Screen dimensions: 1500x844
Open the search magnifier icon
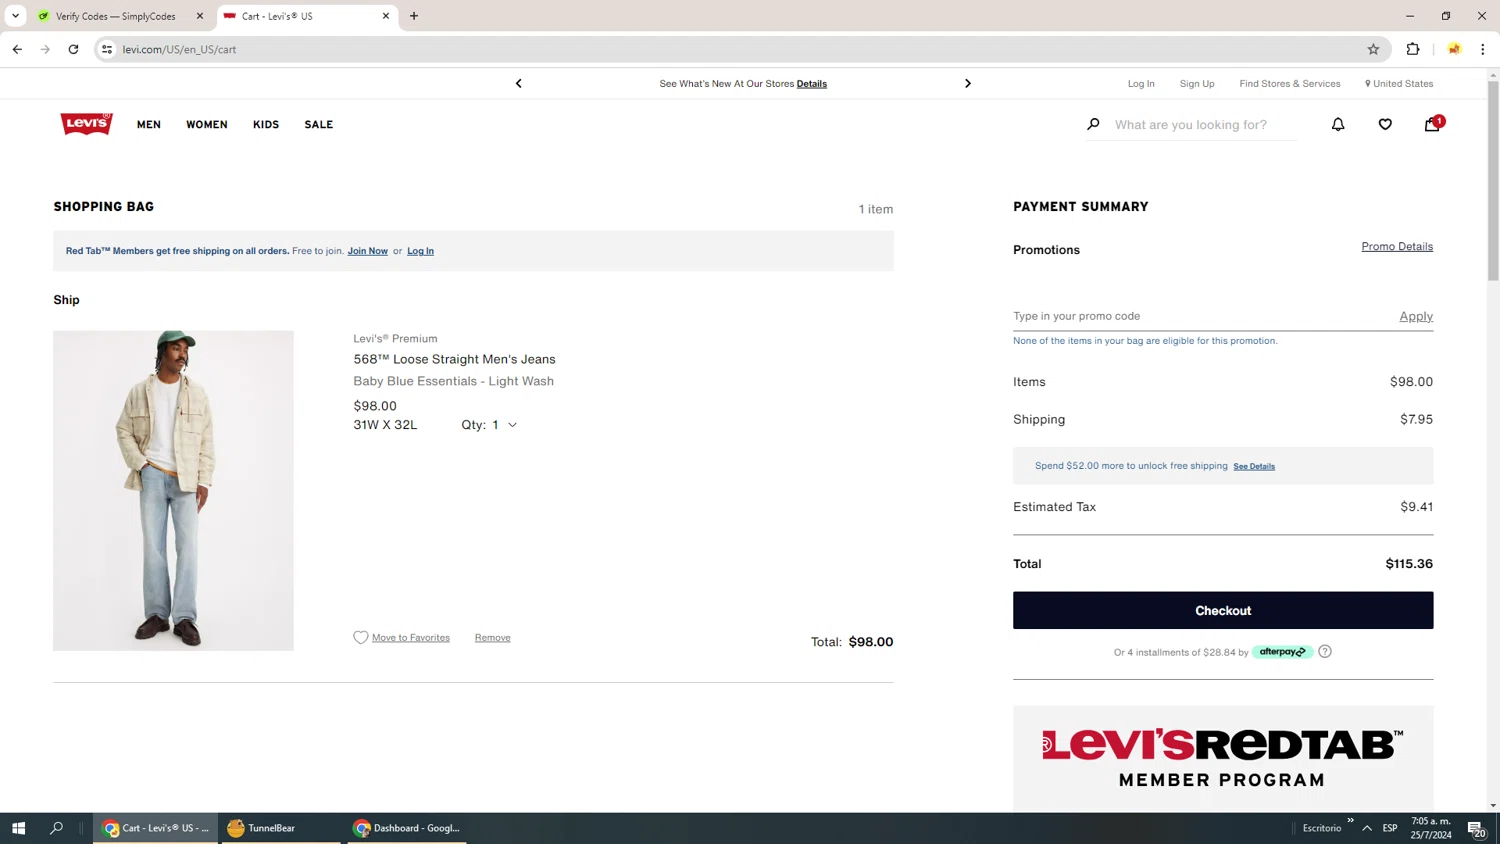click(x=1093, y=124)
